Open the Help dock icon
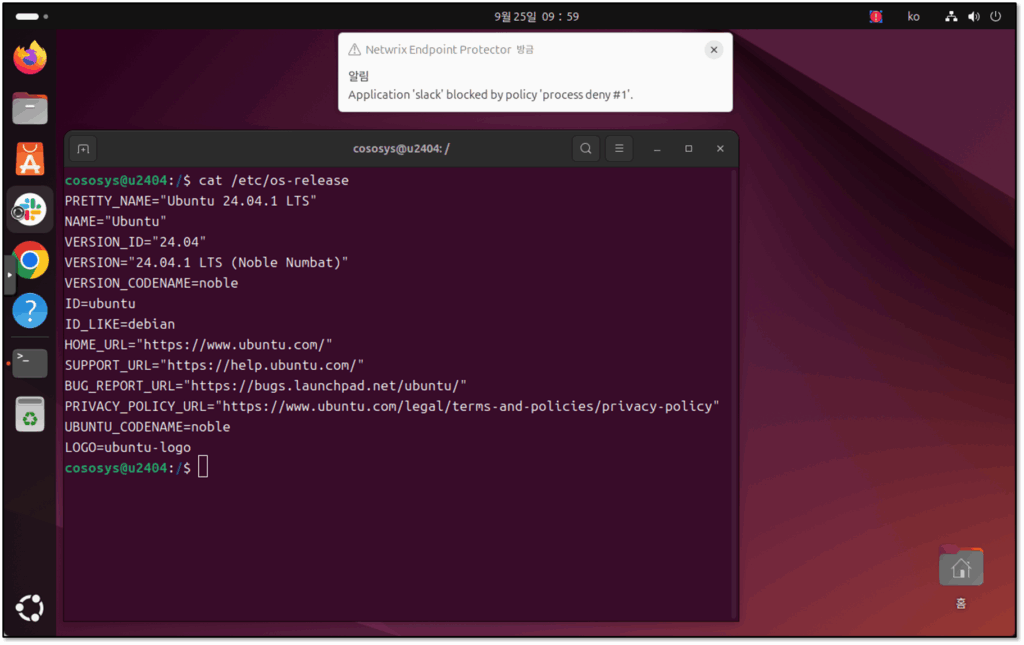This screenshot has height=645, width=1024. click(30, 311)
